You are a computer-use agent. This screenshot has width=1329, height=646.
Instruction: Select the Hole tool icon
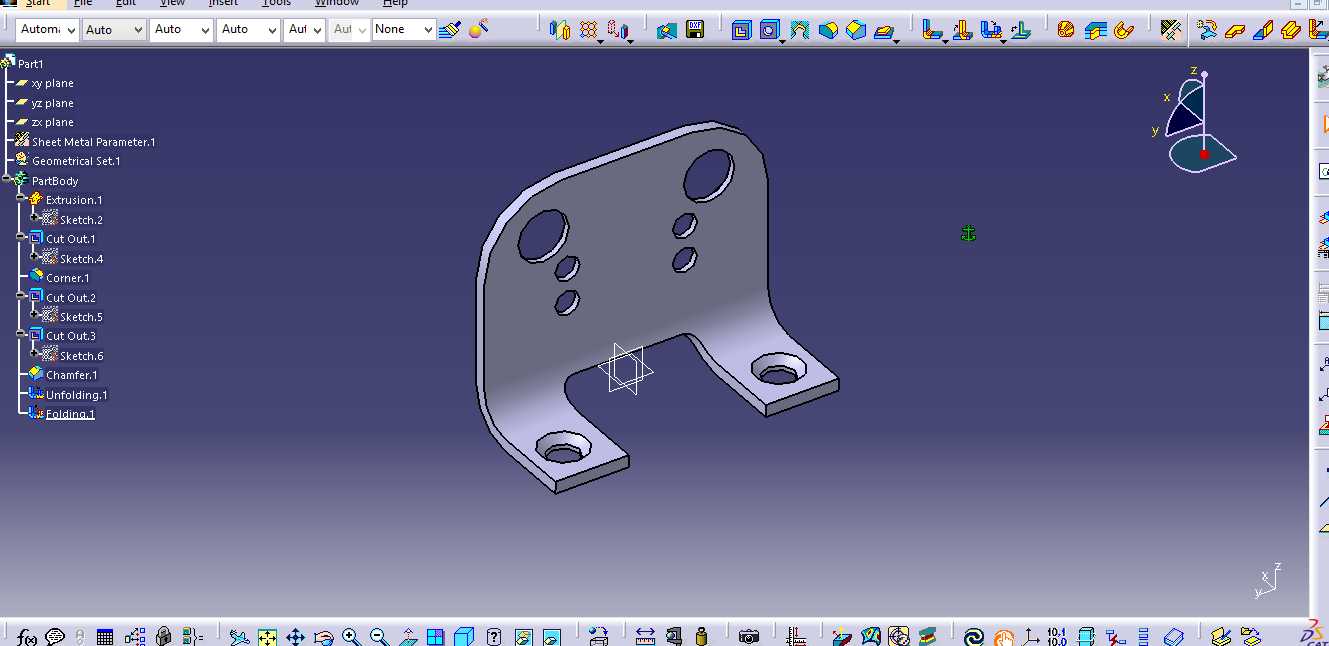pyautogui.click(x=769, y=31)
